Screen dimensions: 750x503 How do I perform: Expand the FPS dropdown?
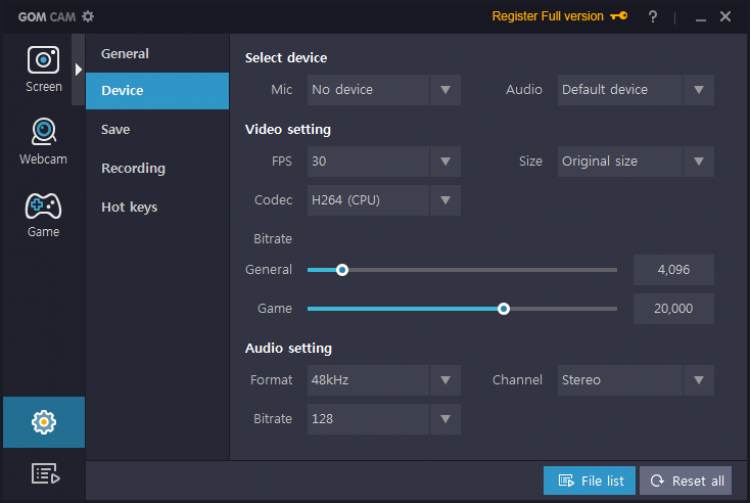(x=445, y=161)
